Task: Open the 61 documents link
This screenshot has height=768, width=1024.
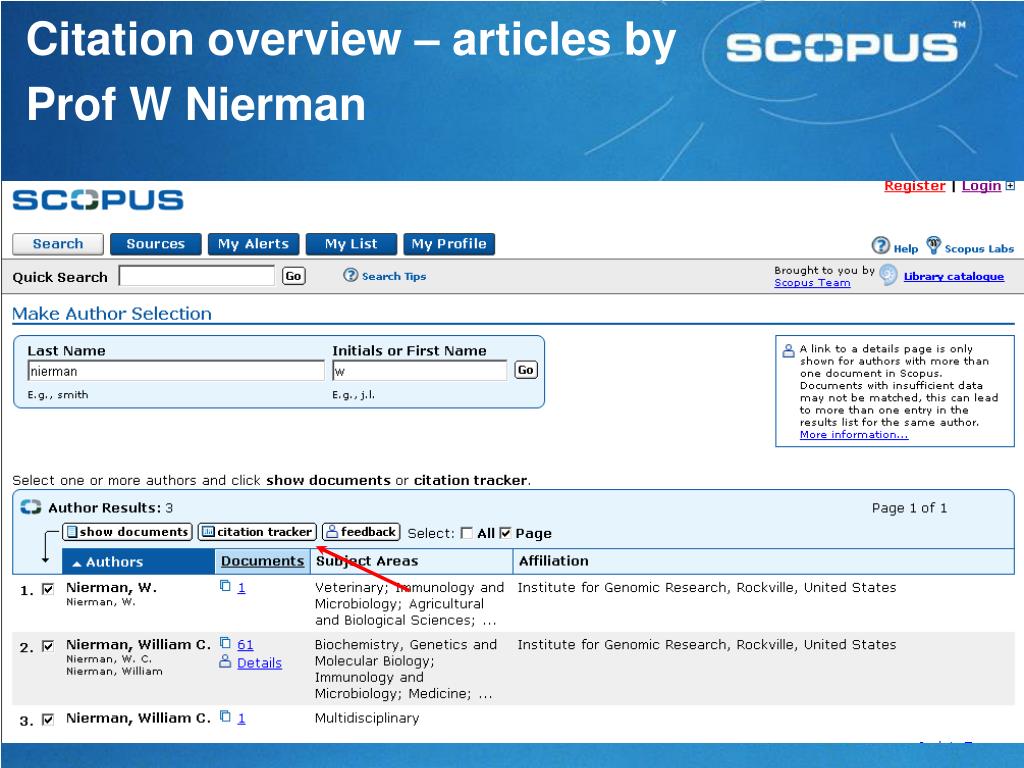Action: (x=245, y=645)
